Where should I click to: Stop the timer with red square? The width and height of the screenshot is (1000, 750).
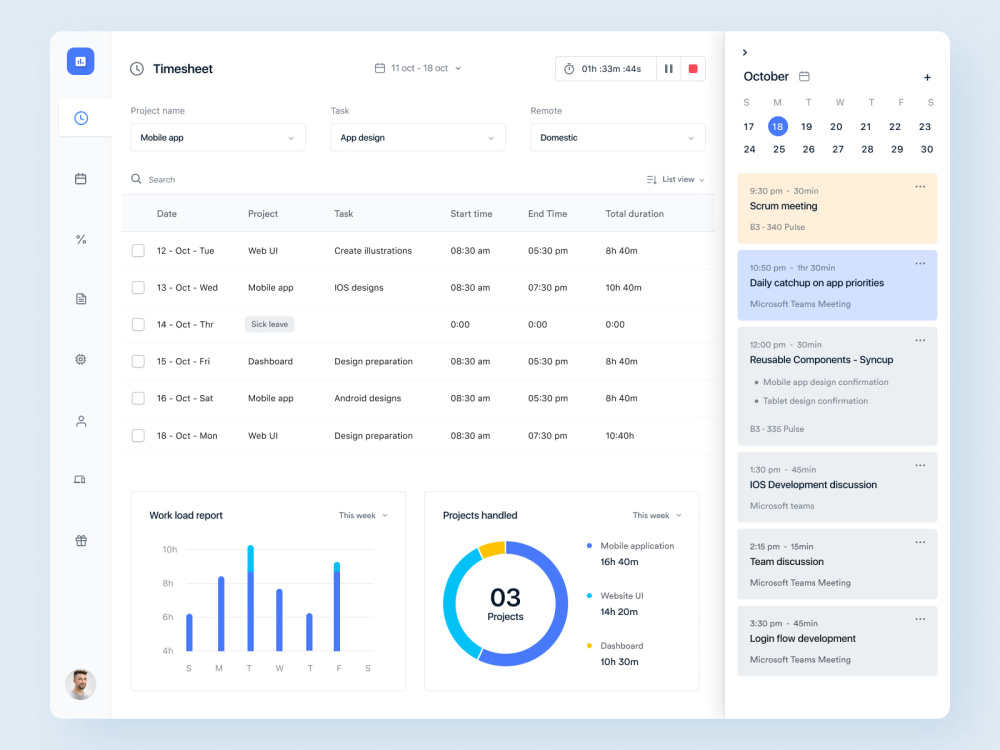click(693, 69)
